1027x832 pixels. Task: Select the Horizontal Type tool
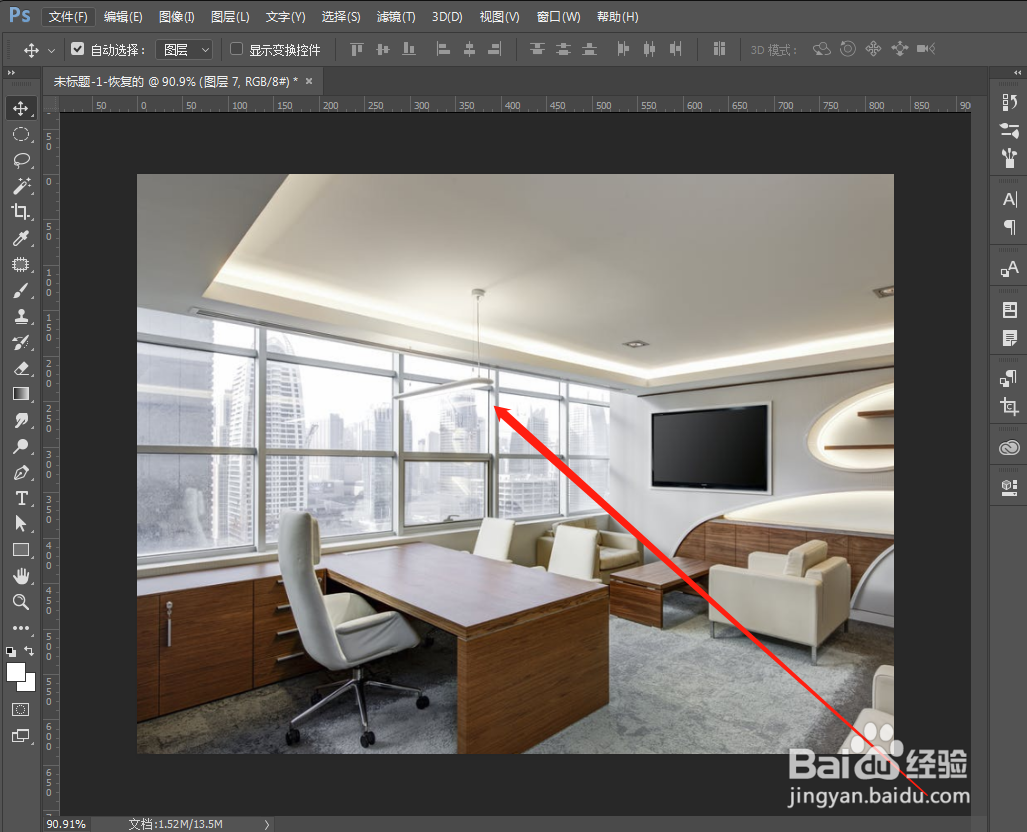[21, 499]
